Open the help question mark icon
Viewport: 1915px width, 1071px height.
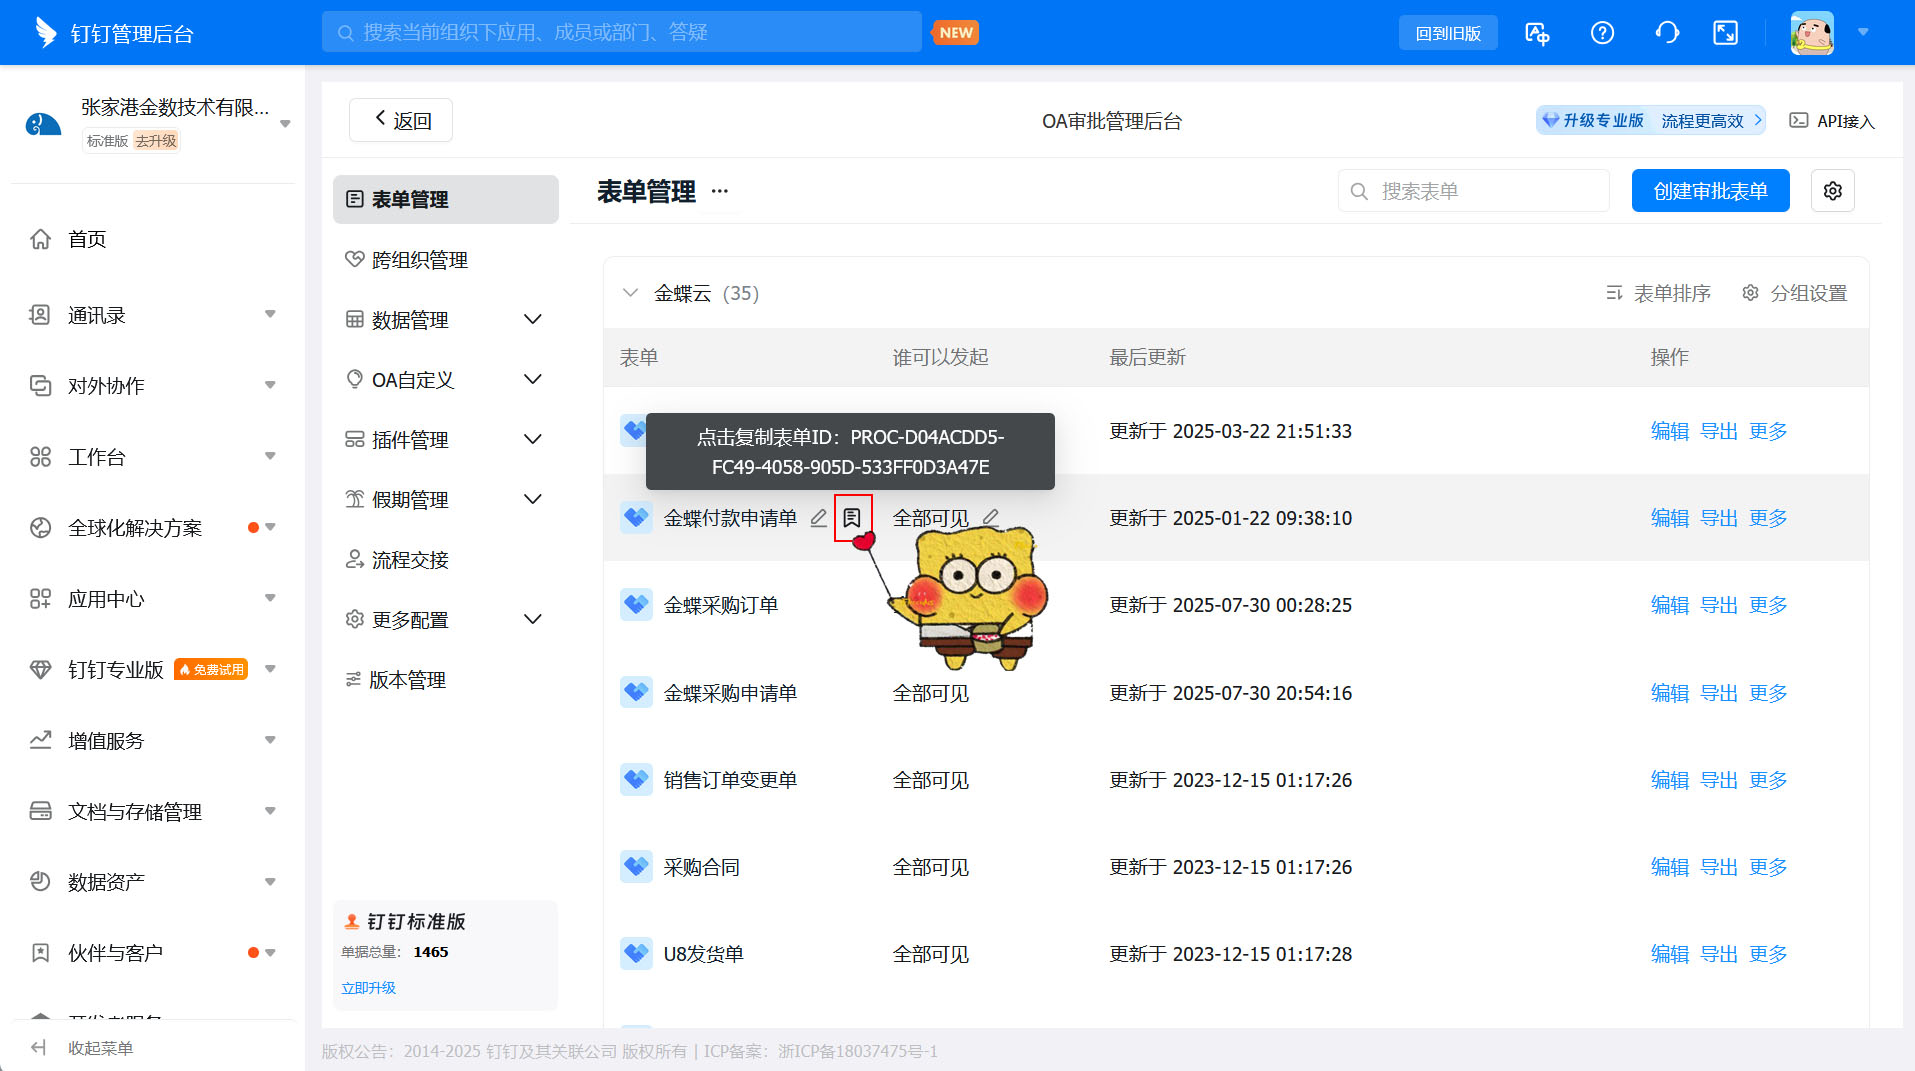(1602, 32)
